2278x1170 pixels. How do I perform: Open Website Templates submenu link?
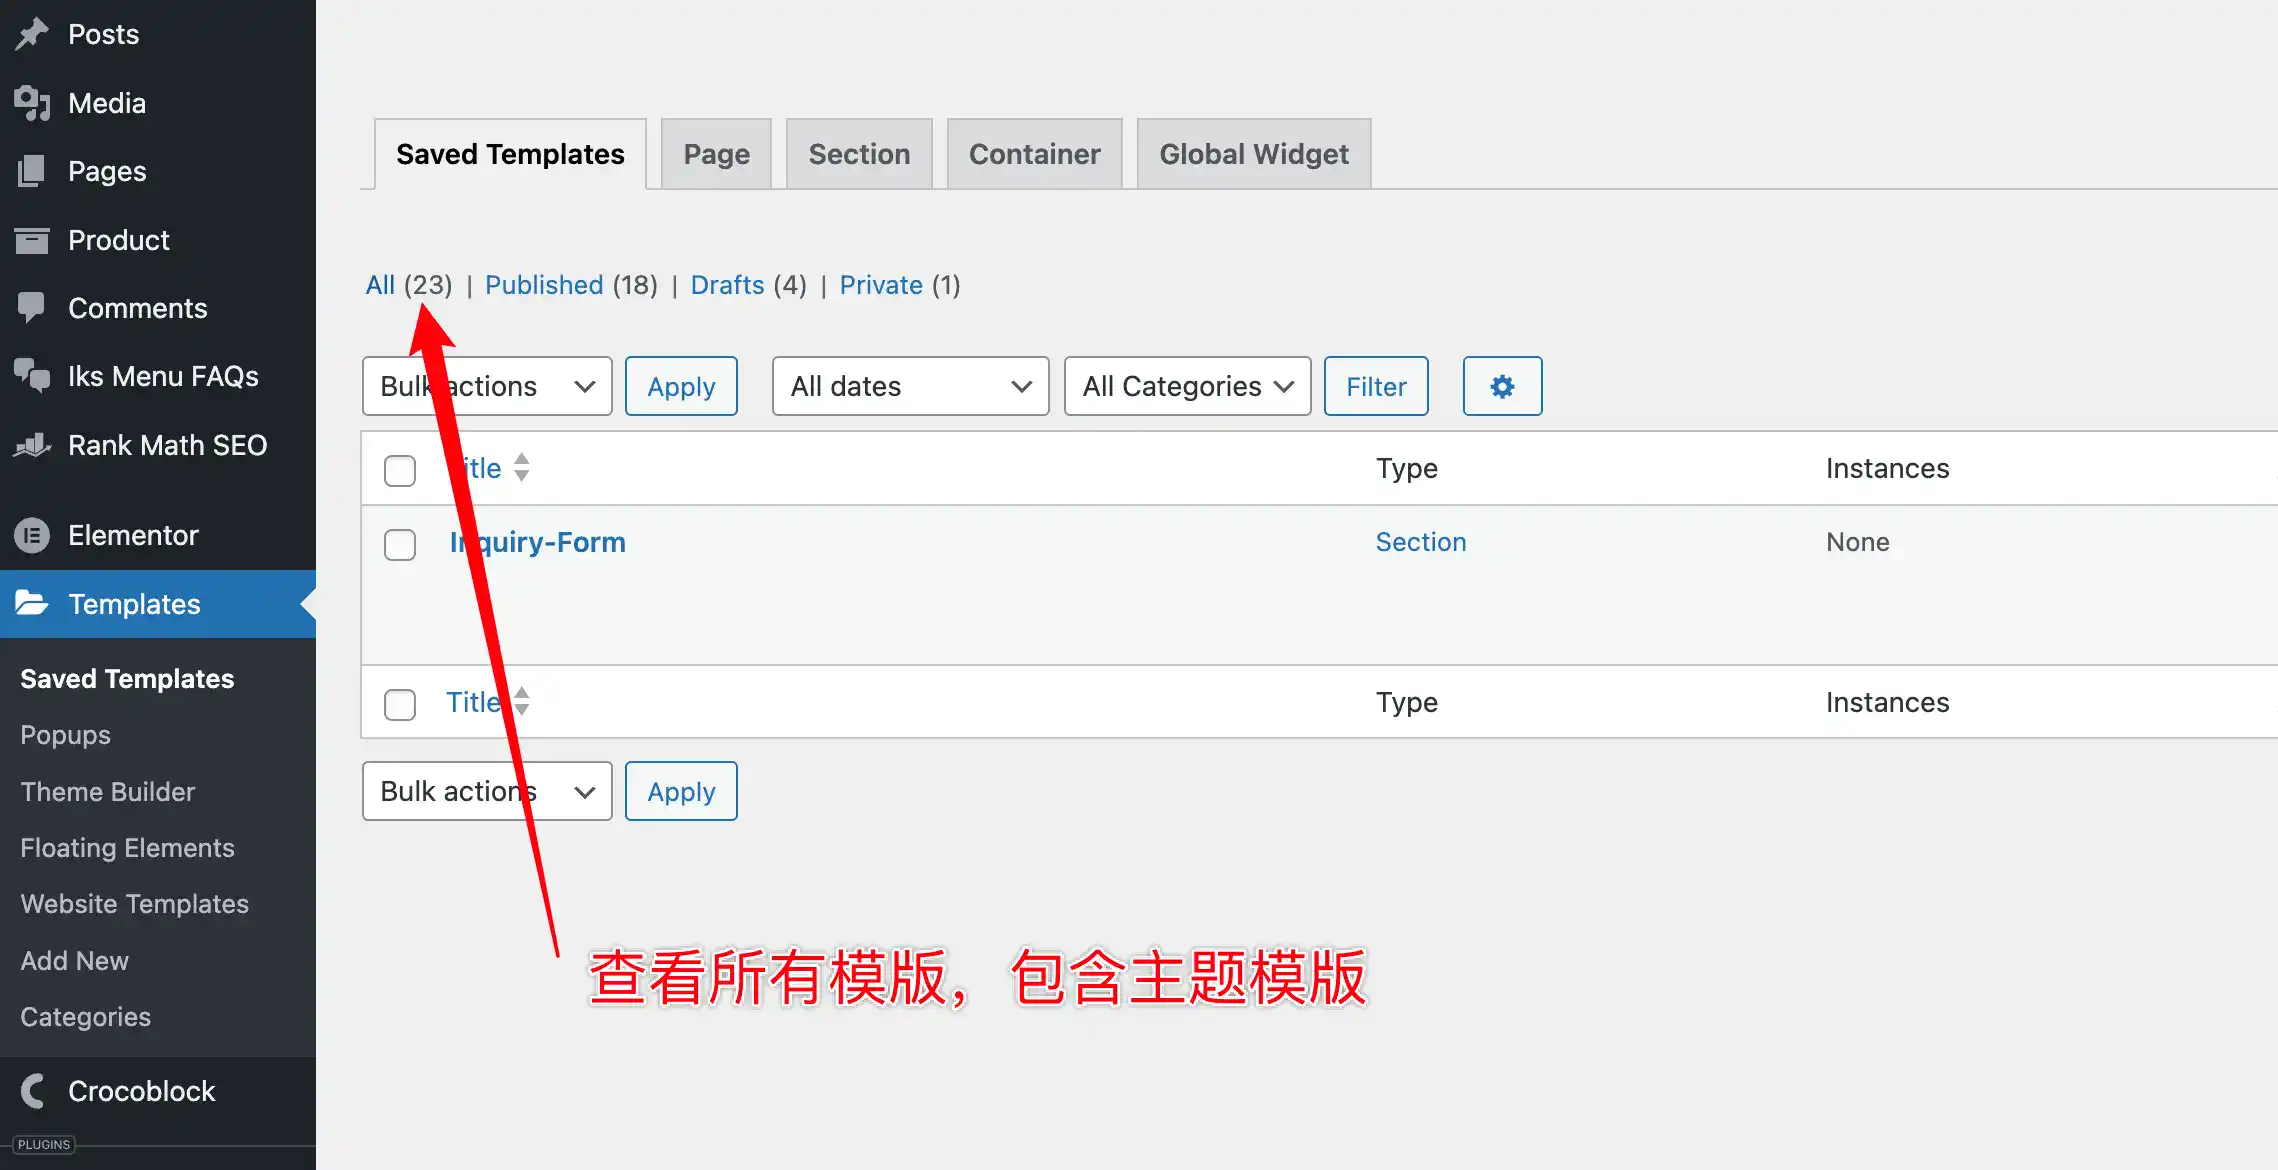[135, 904]
